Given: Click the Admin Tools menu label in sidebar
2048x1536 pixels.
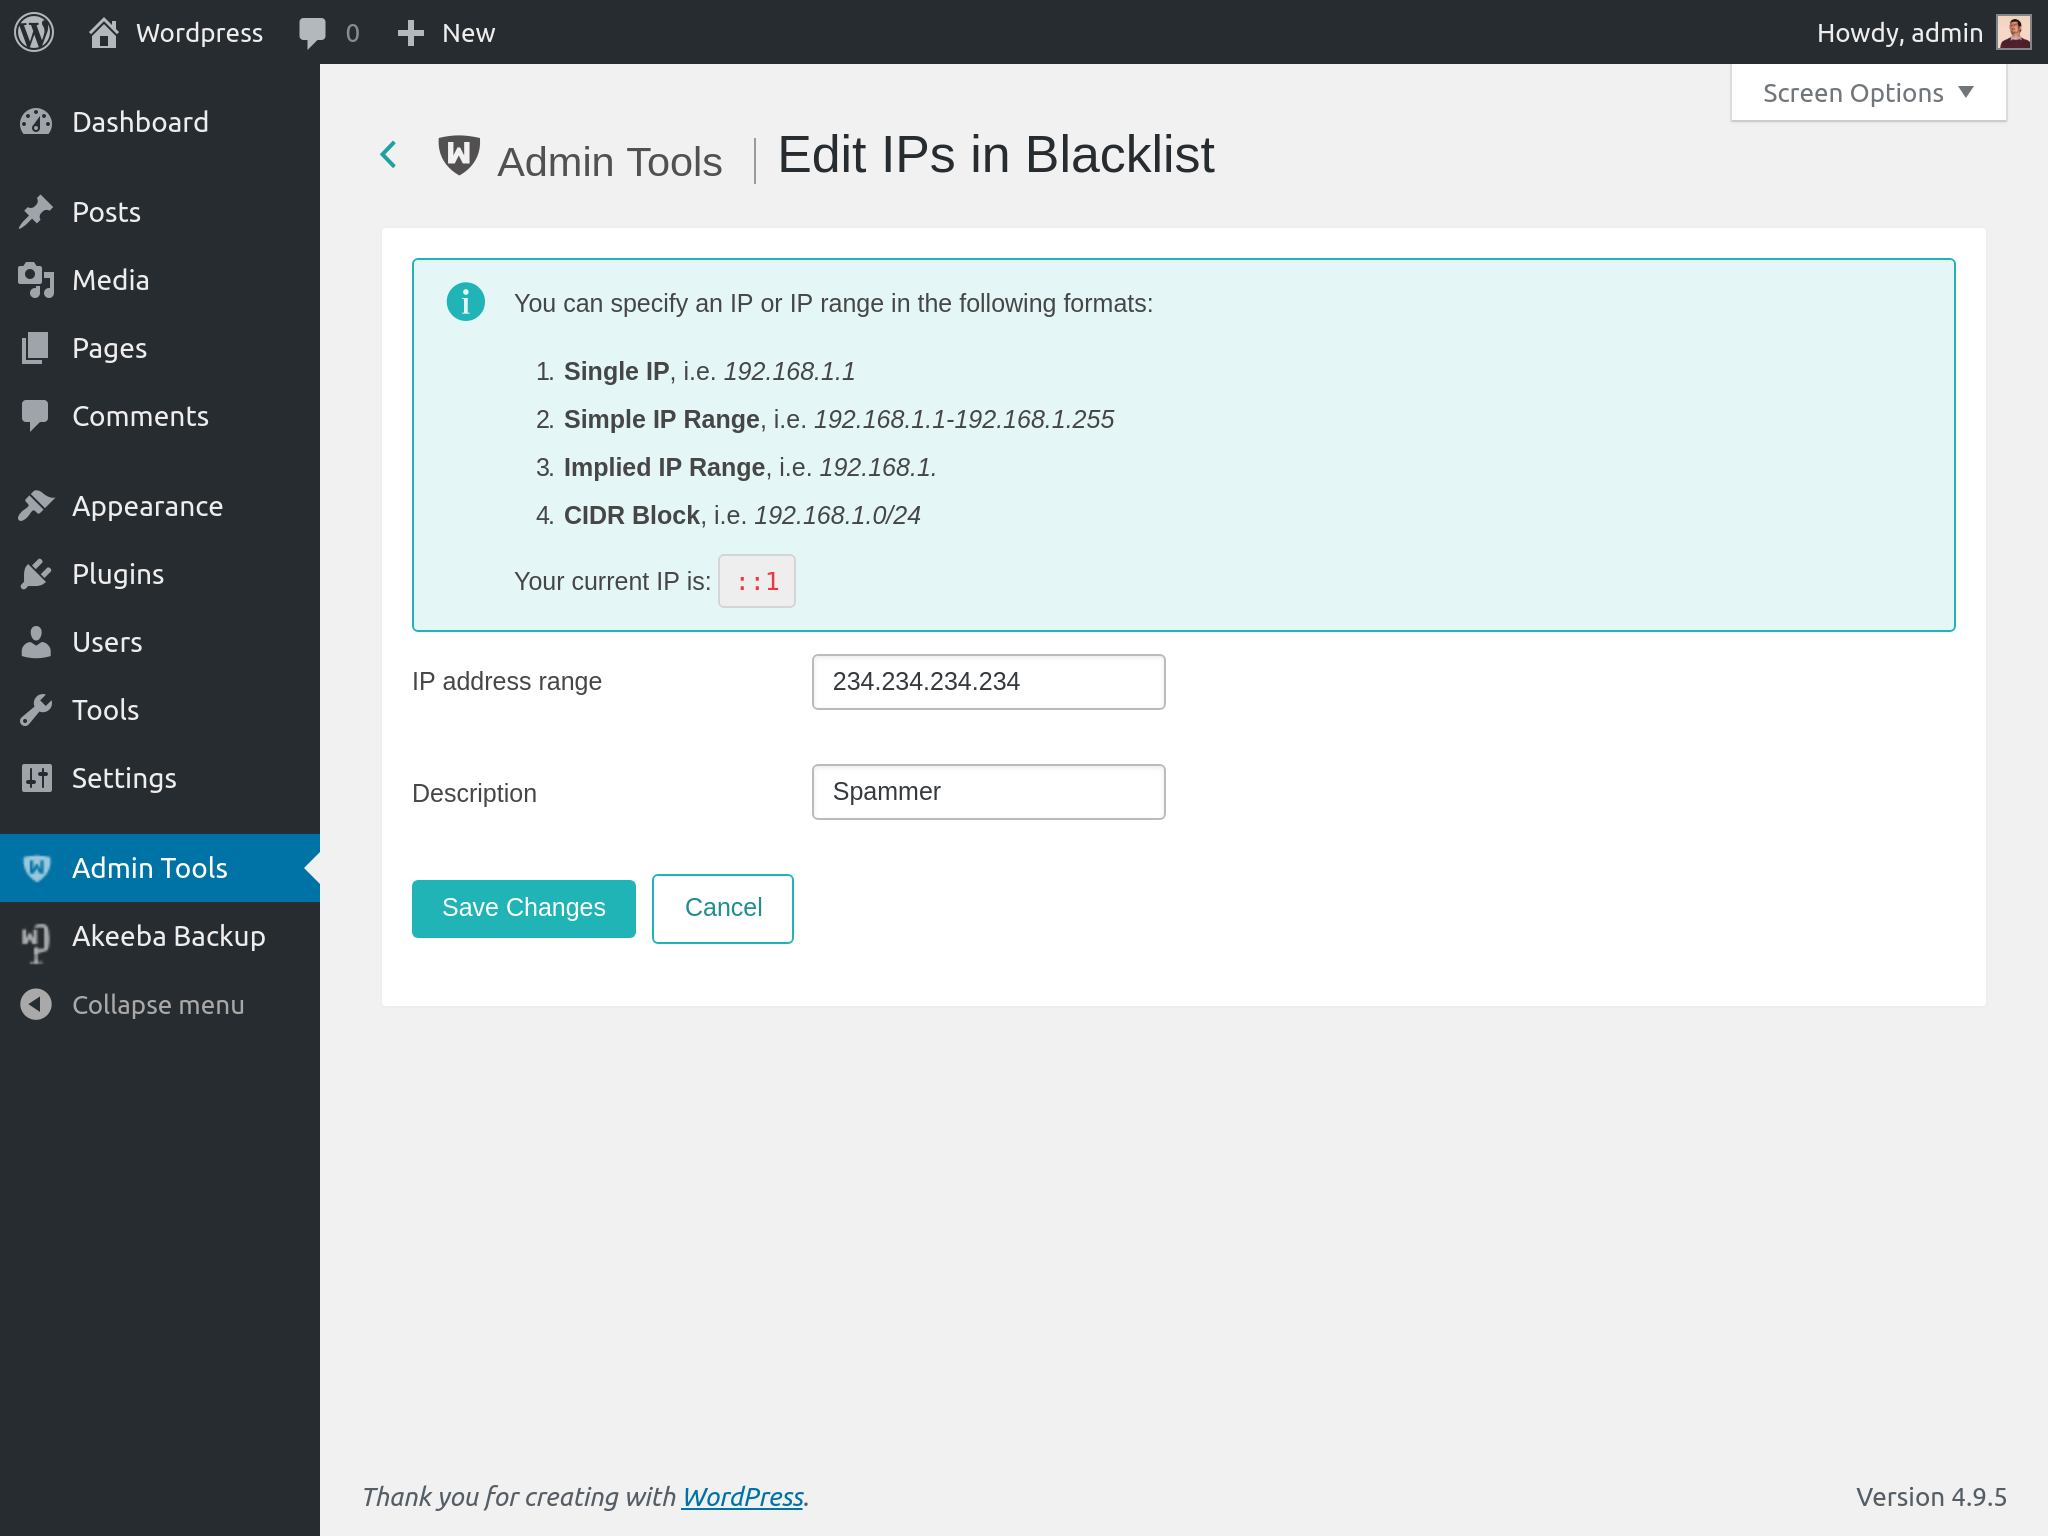Looking at the screenshot, I should point(150,868).
